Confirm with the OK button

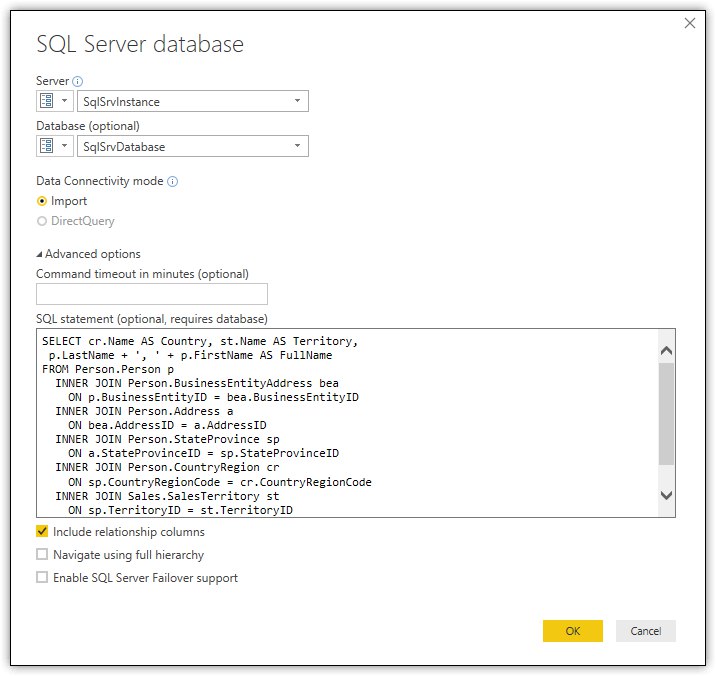pyautogui.click(x=573, y=631)
